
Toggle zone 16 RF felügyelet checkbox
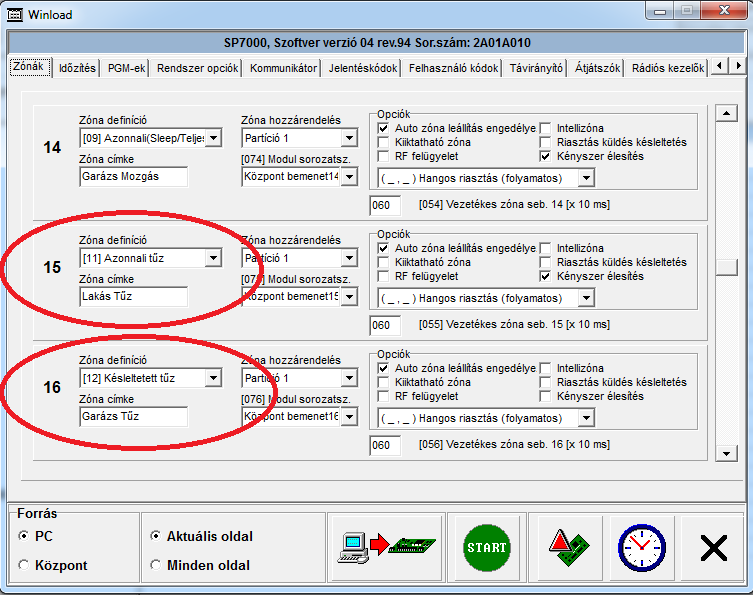[383, 396]
